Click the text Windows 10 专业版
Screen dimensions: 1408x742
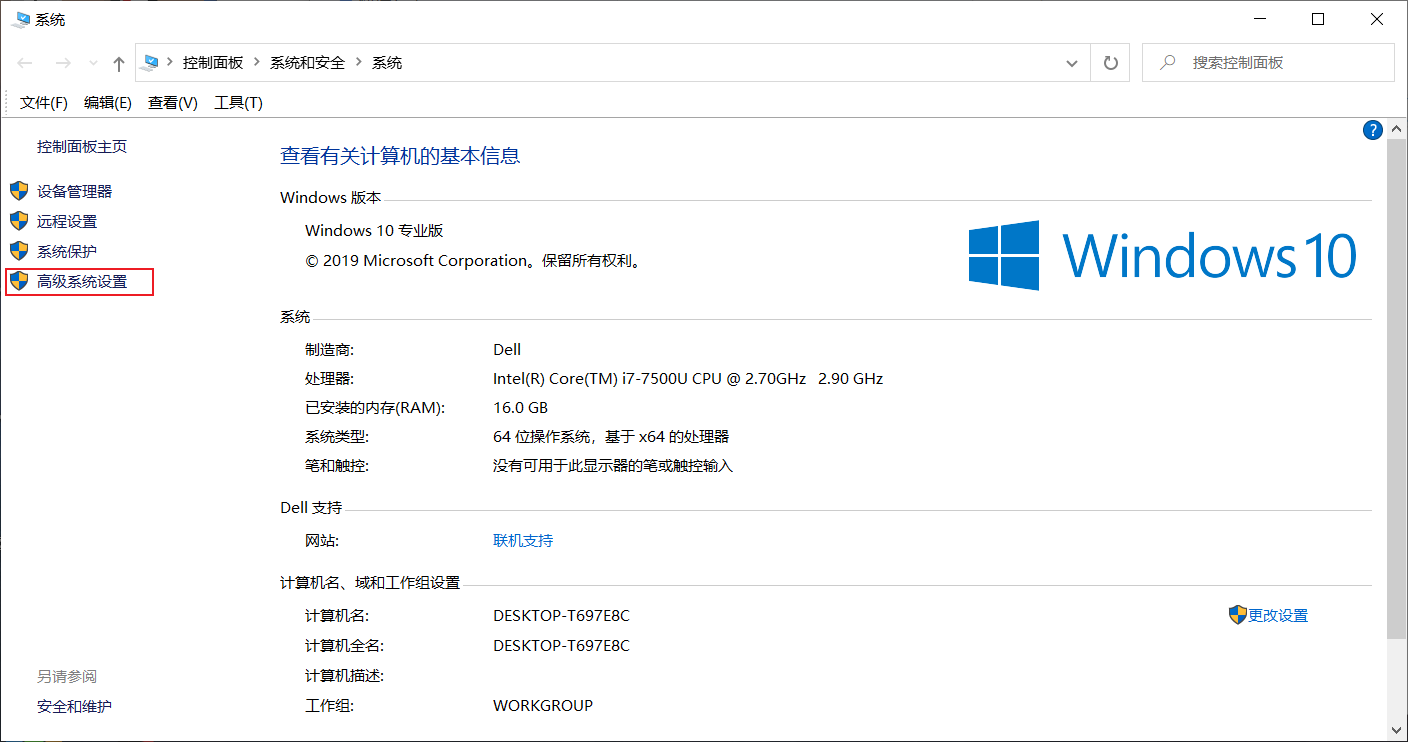click(x=374, y=231)
